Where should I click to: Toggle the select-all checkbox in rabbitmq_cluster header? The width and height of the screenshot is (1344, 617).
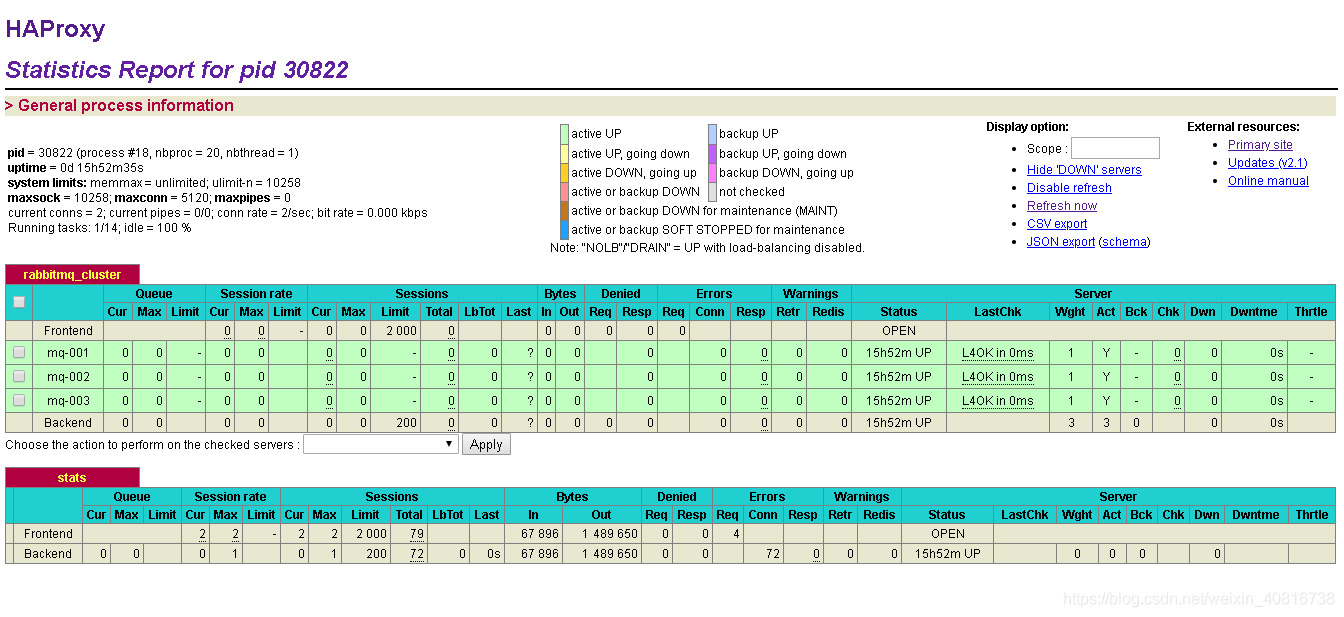pyautogui.click(x=19, y=302)
